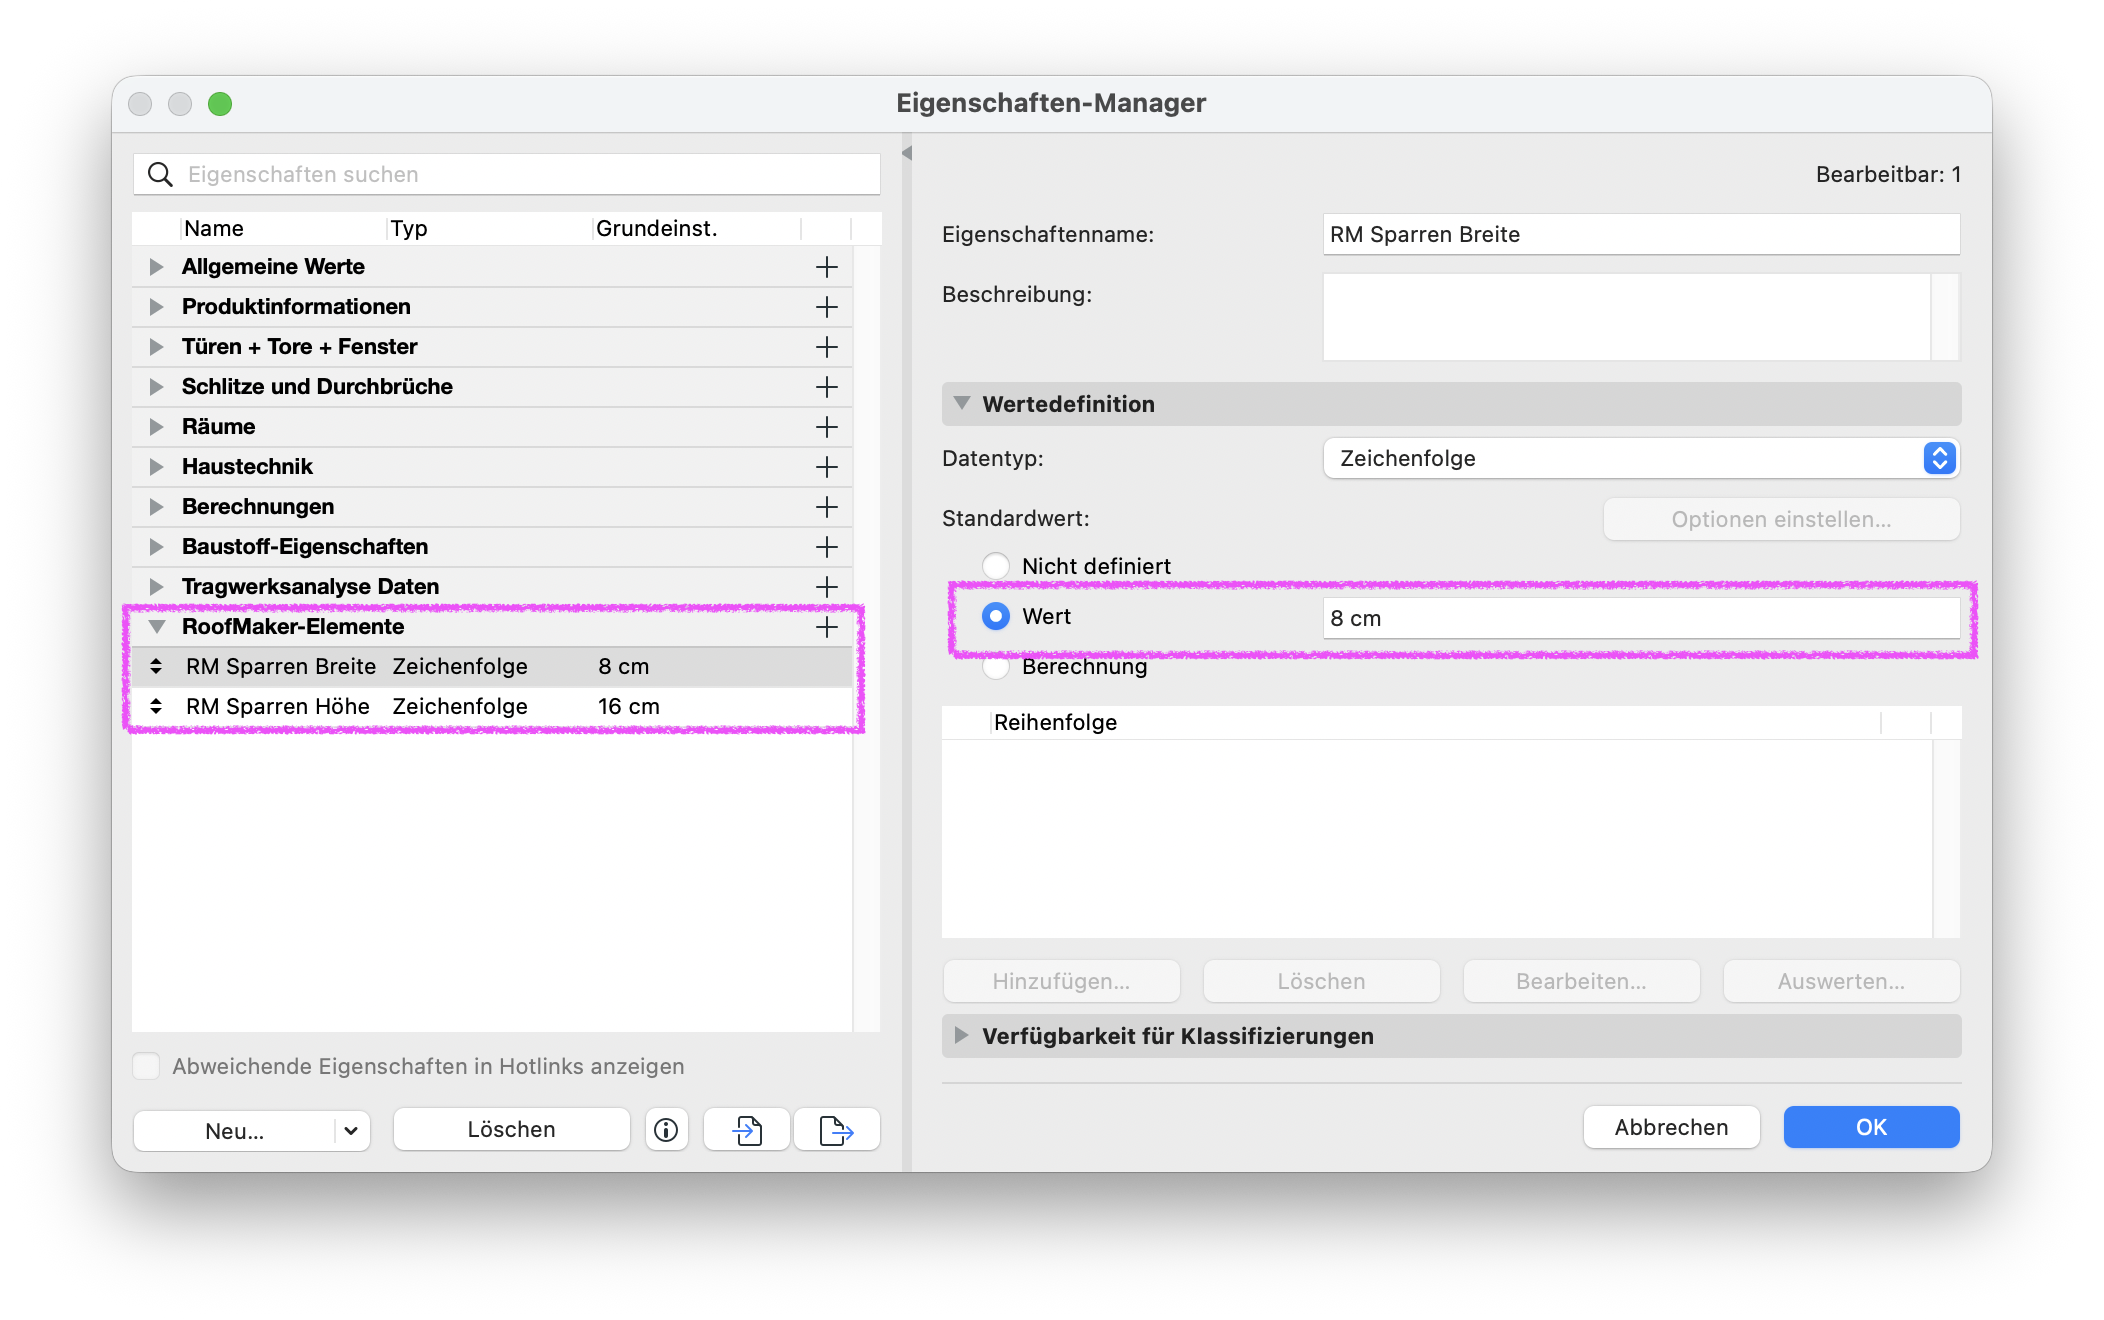Click the Typ column header
The height and width of the screenshot is (1320, 2104).
coord(488,228)
